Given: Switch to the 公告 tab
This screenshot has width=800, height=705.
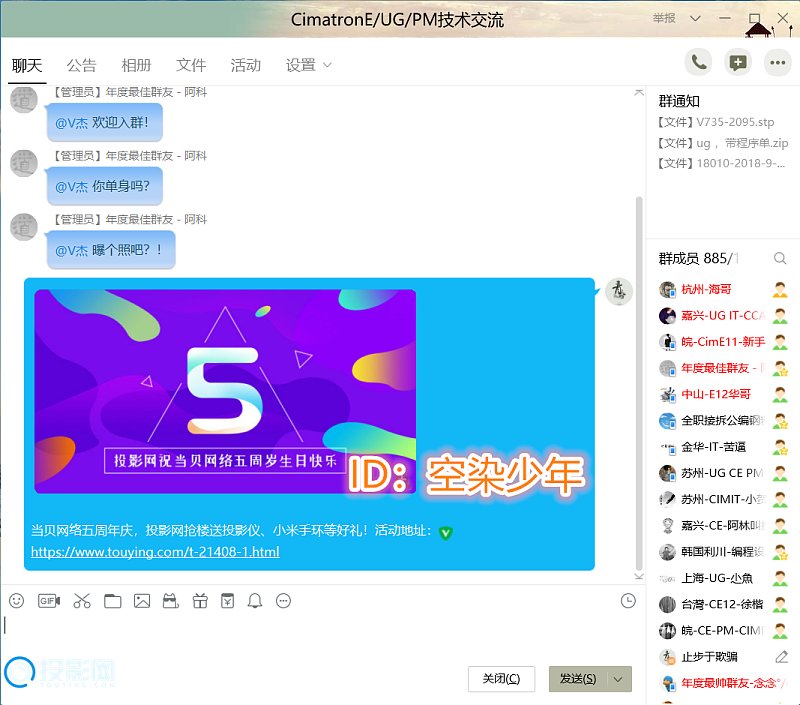Looking at the screenshot, I should 82,66.
